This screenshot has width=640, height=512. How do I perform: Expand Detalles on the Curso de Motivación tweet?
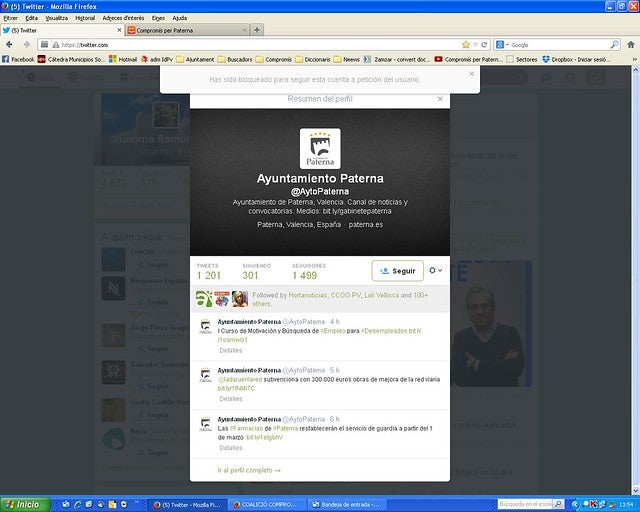[231, 350]
